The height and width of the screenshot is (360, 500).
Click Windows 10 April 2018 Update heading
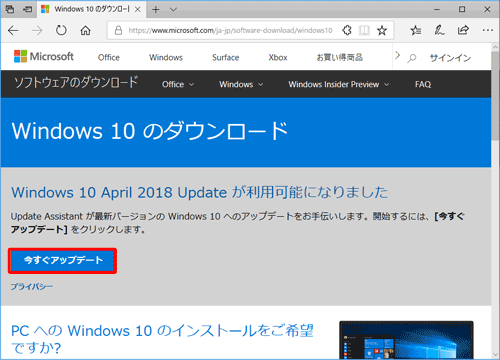coord(199,192)
